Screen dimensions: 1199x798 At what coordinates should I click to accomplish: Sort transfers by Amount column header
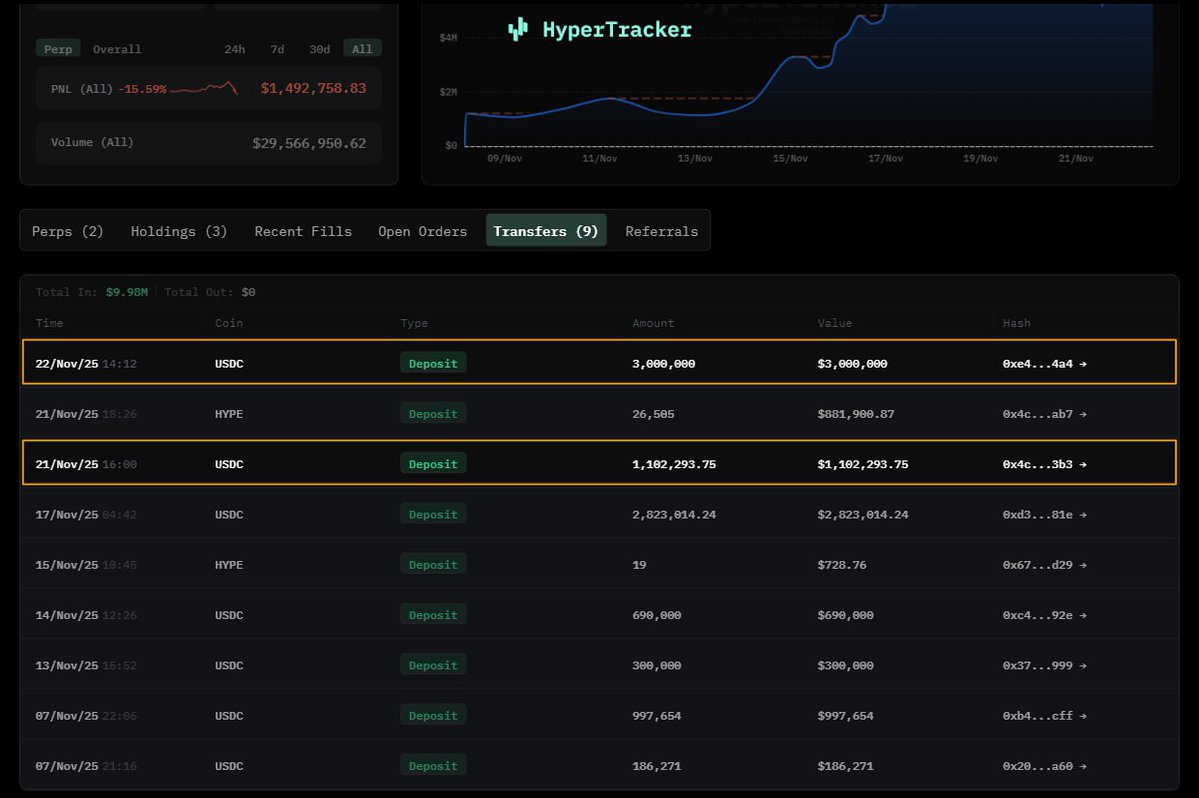[653, 323]
